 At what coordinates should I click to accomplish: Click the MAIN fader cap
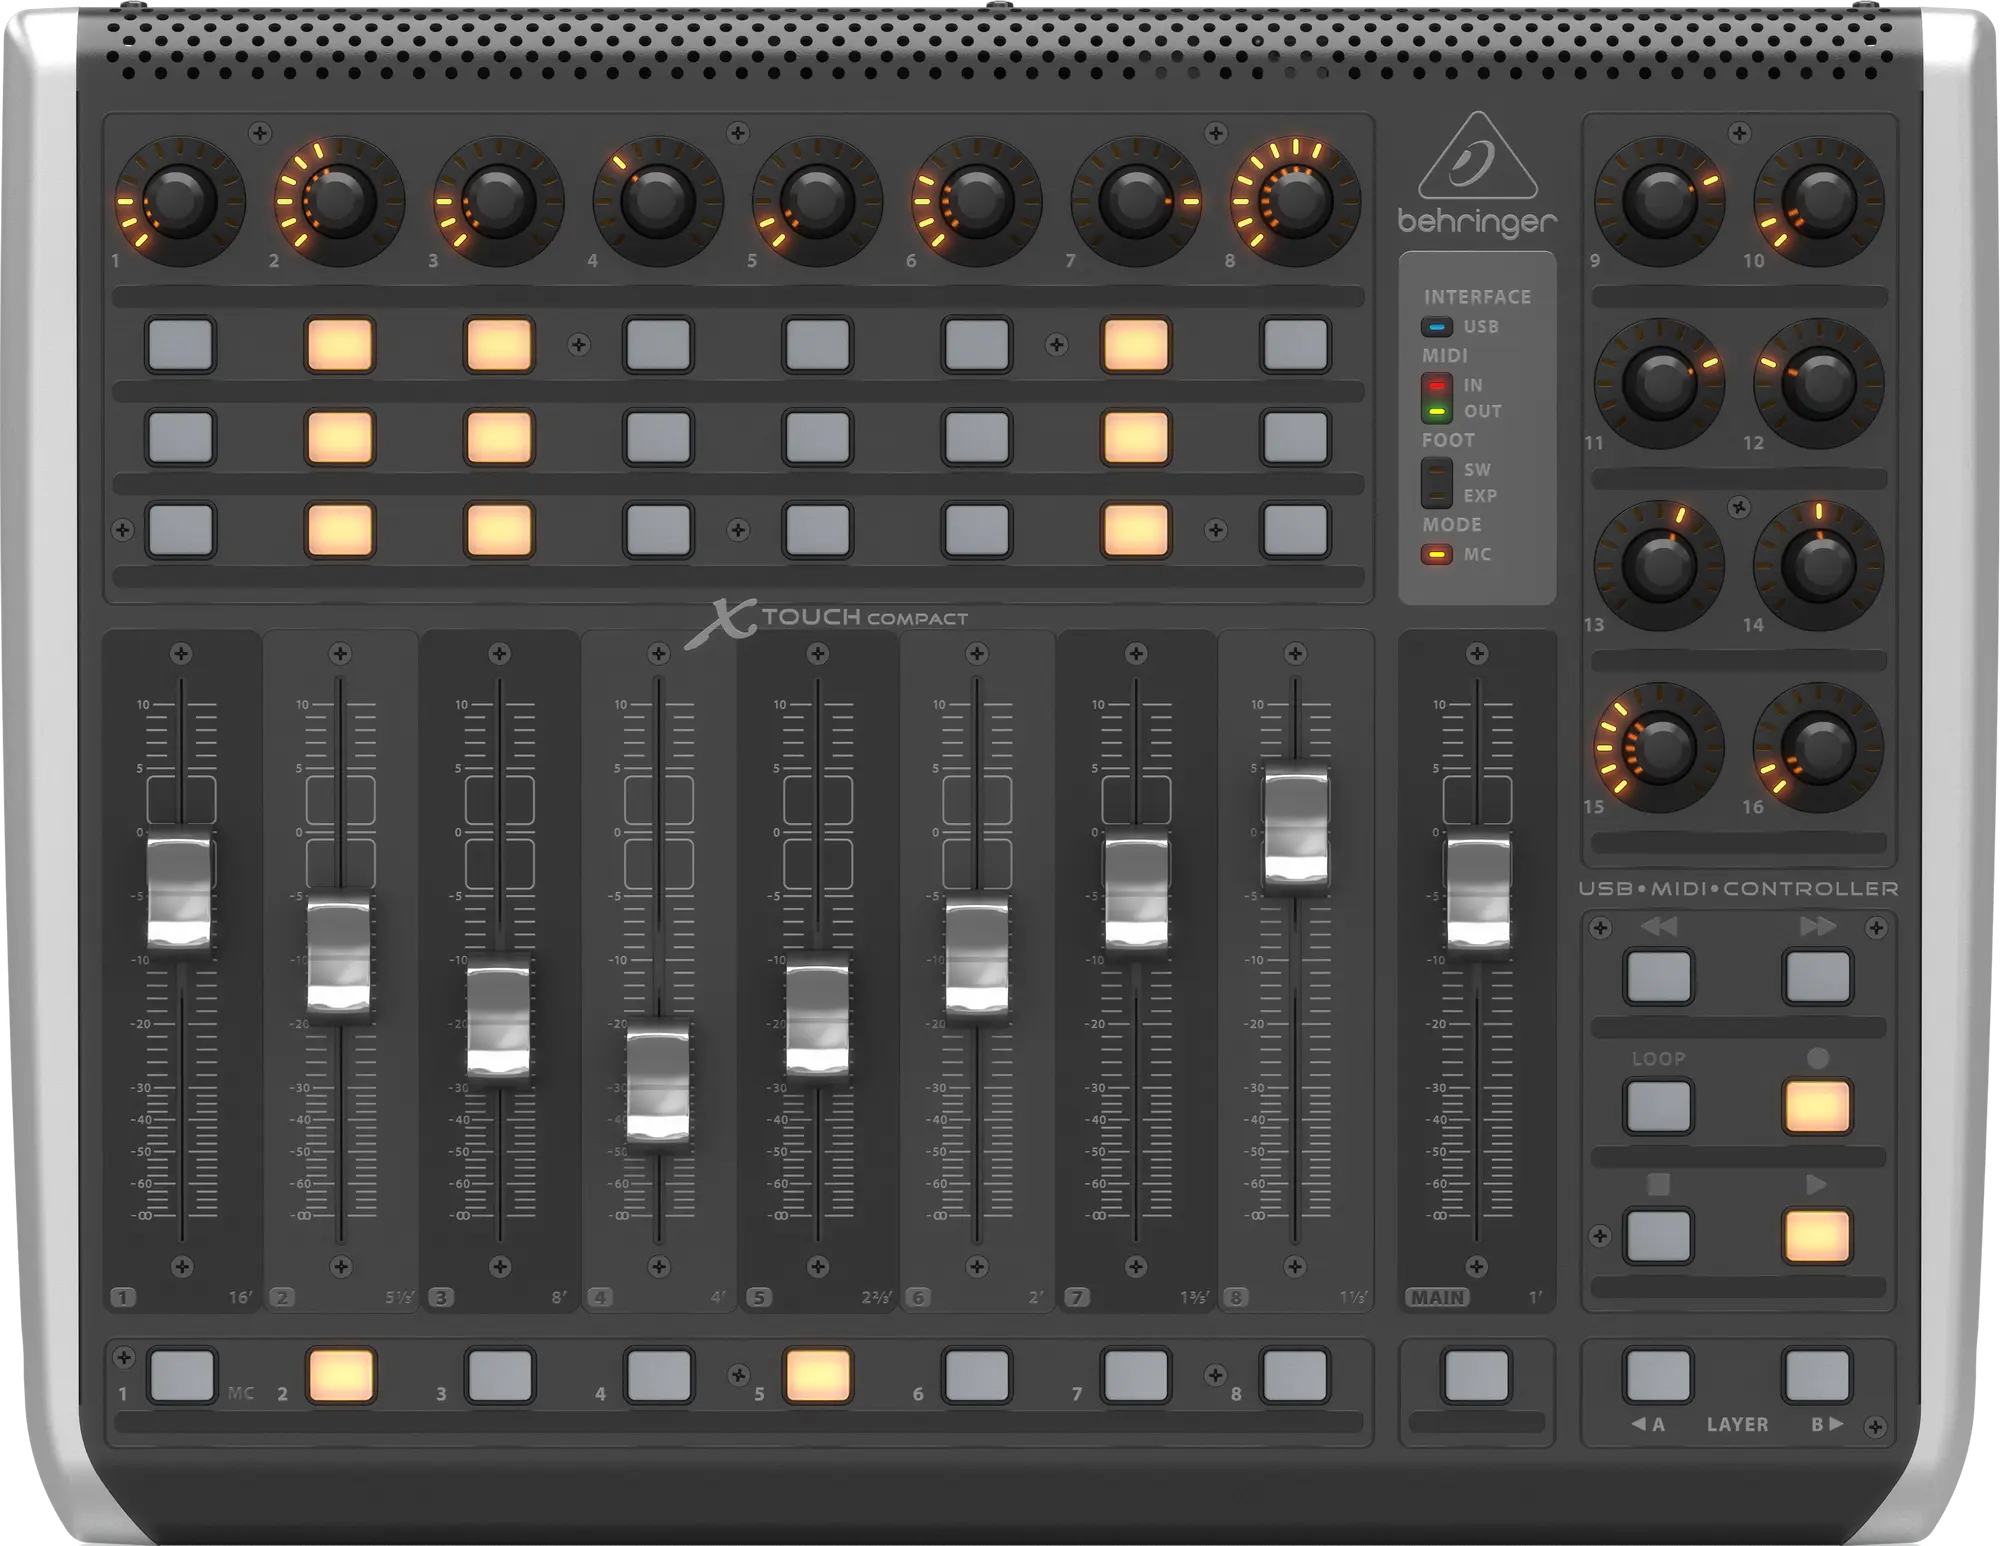pyautogui.click(x=1477, y=892)
